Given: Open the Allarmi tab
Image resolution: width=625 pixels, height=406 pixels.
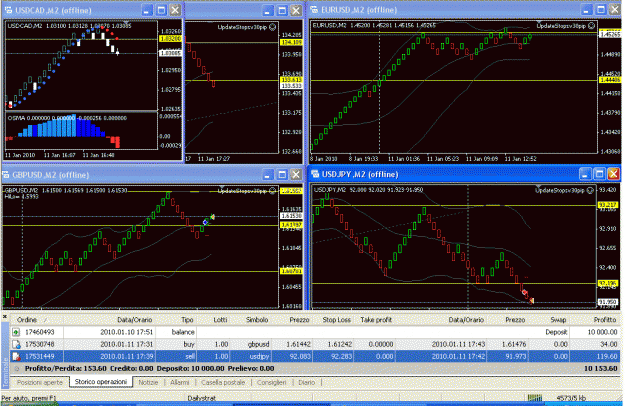Looking at the screenshot, I should click(x=180, y=382).
